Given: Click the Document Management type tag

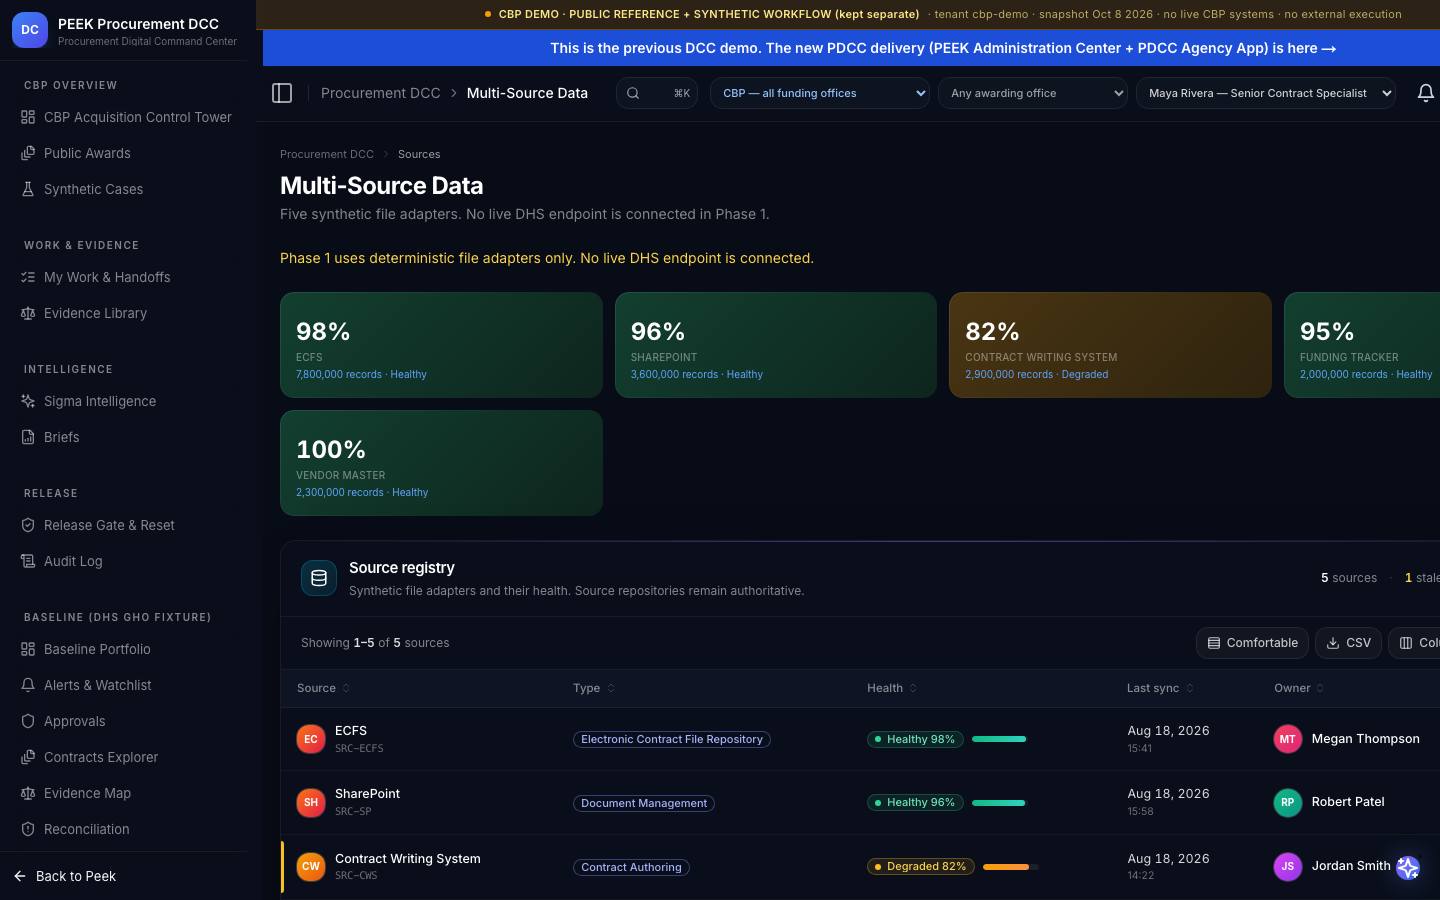Looking at the screenshot, I should (644, 803).
